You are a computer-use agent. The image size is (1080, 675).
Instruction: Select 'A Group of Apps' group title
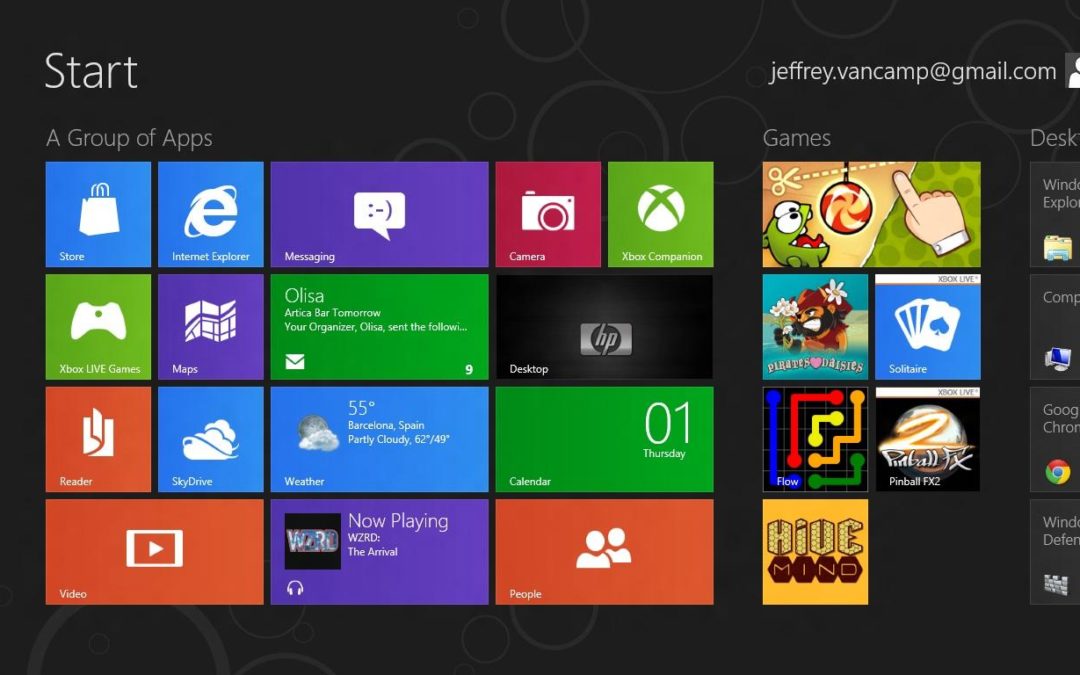[129, 138]
